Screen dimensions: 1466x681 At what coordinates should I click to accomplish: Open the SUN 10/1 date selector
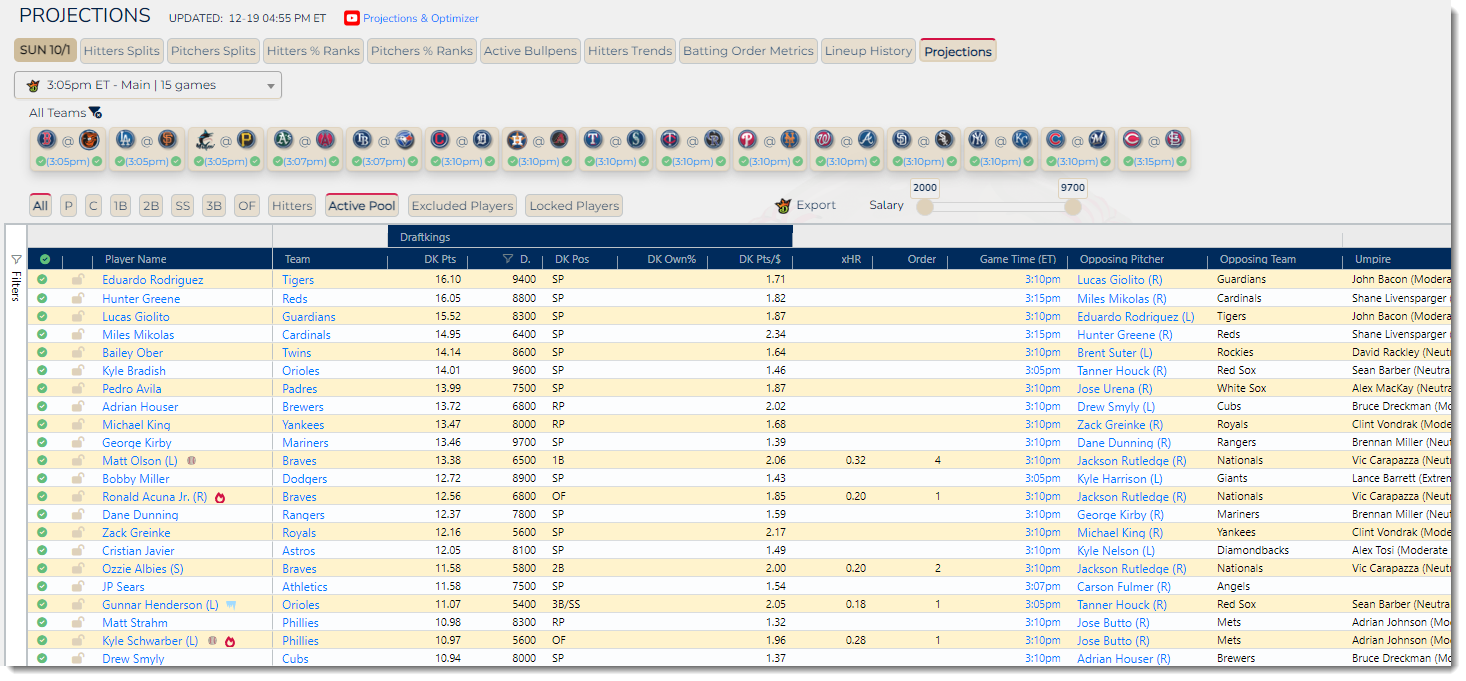[x=45, y=51]
